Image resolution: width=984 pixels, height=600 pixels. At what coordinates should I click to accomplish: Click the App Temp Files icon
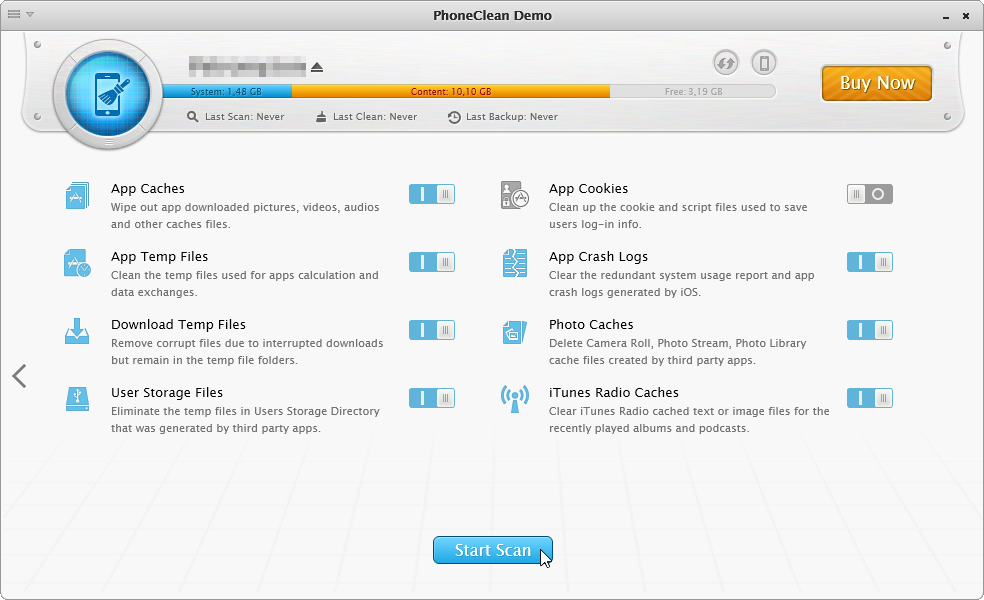coord(77,263)
